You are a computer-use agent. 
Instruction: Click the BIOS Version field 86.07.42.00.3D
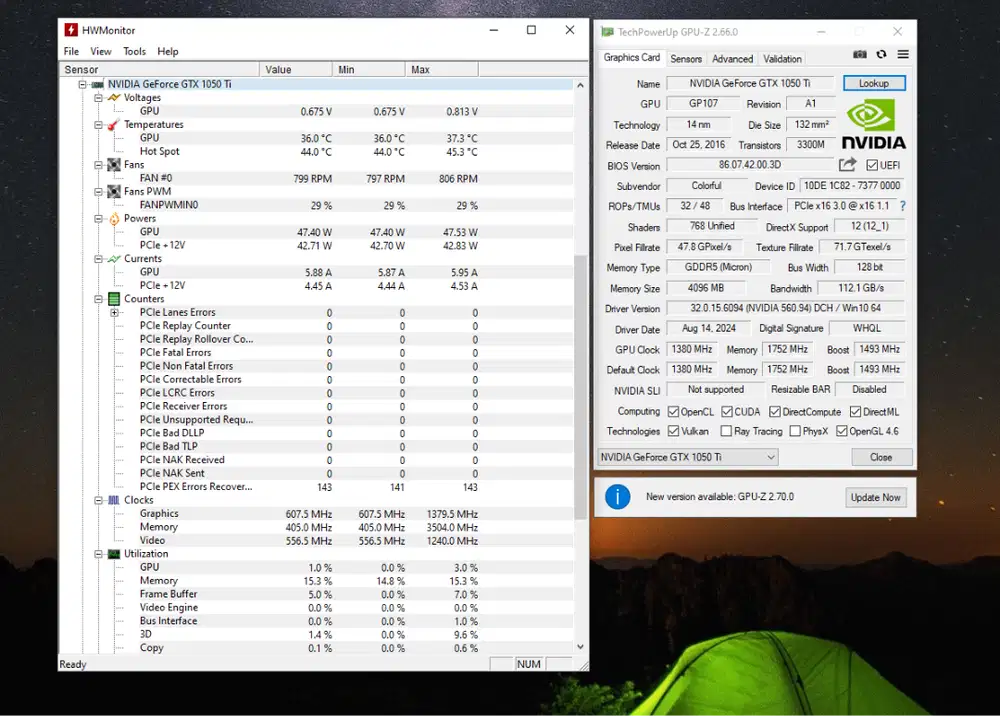point(750,165)
